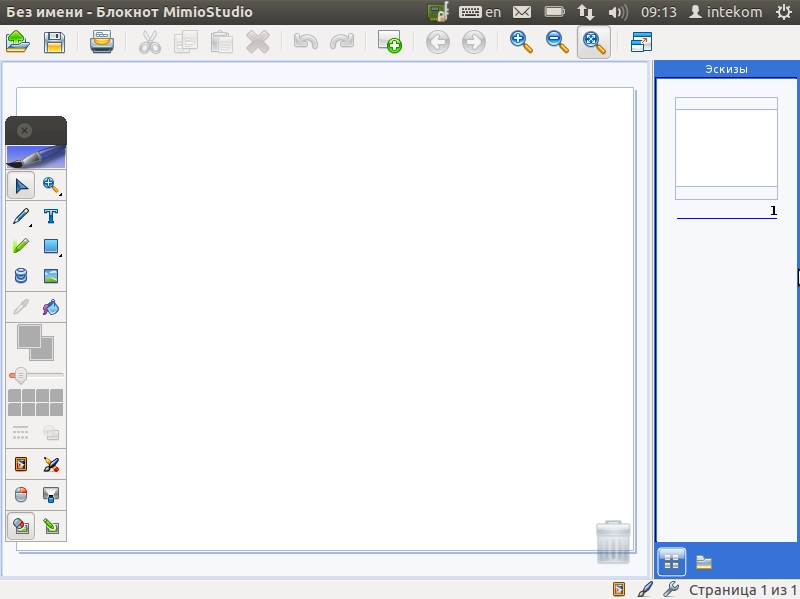This screenshot has width=800, height=599.
Task: Pick the Eyedropper color picker tool
Action: tap(21, 307)
